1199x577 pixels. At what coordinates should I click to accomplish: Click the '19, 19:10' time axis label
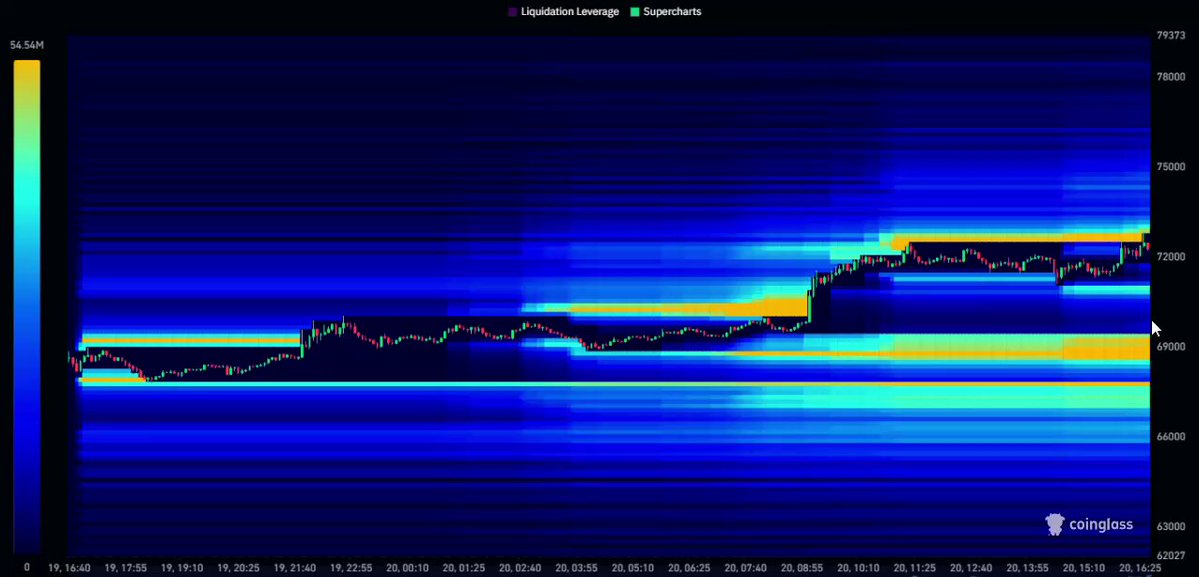(x=183, y=568)
